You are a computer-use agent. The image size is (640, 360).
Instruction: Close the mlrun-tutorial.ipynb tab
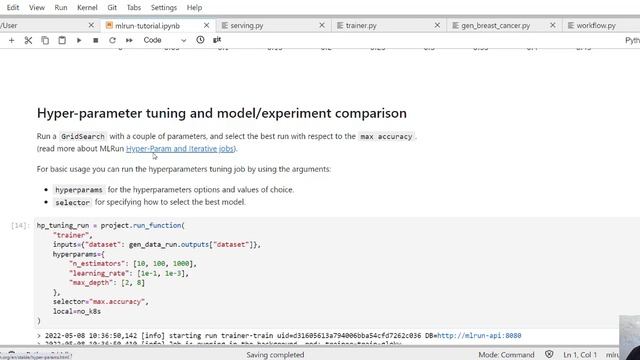(x=207, y=25)
